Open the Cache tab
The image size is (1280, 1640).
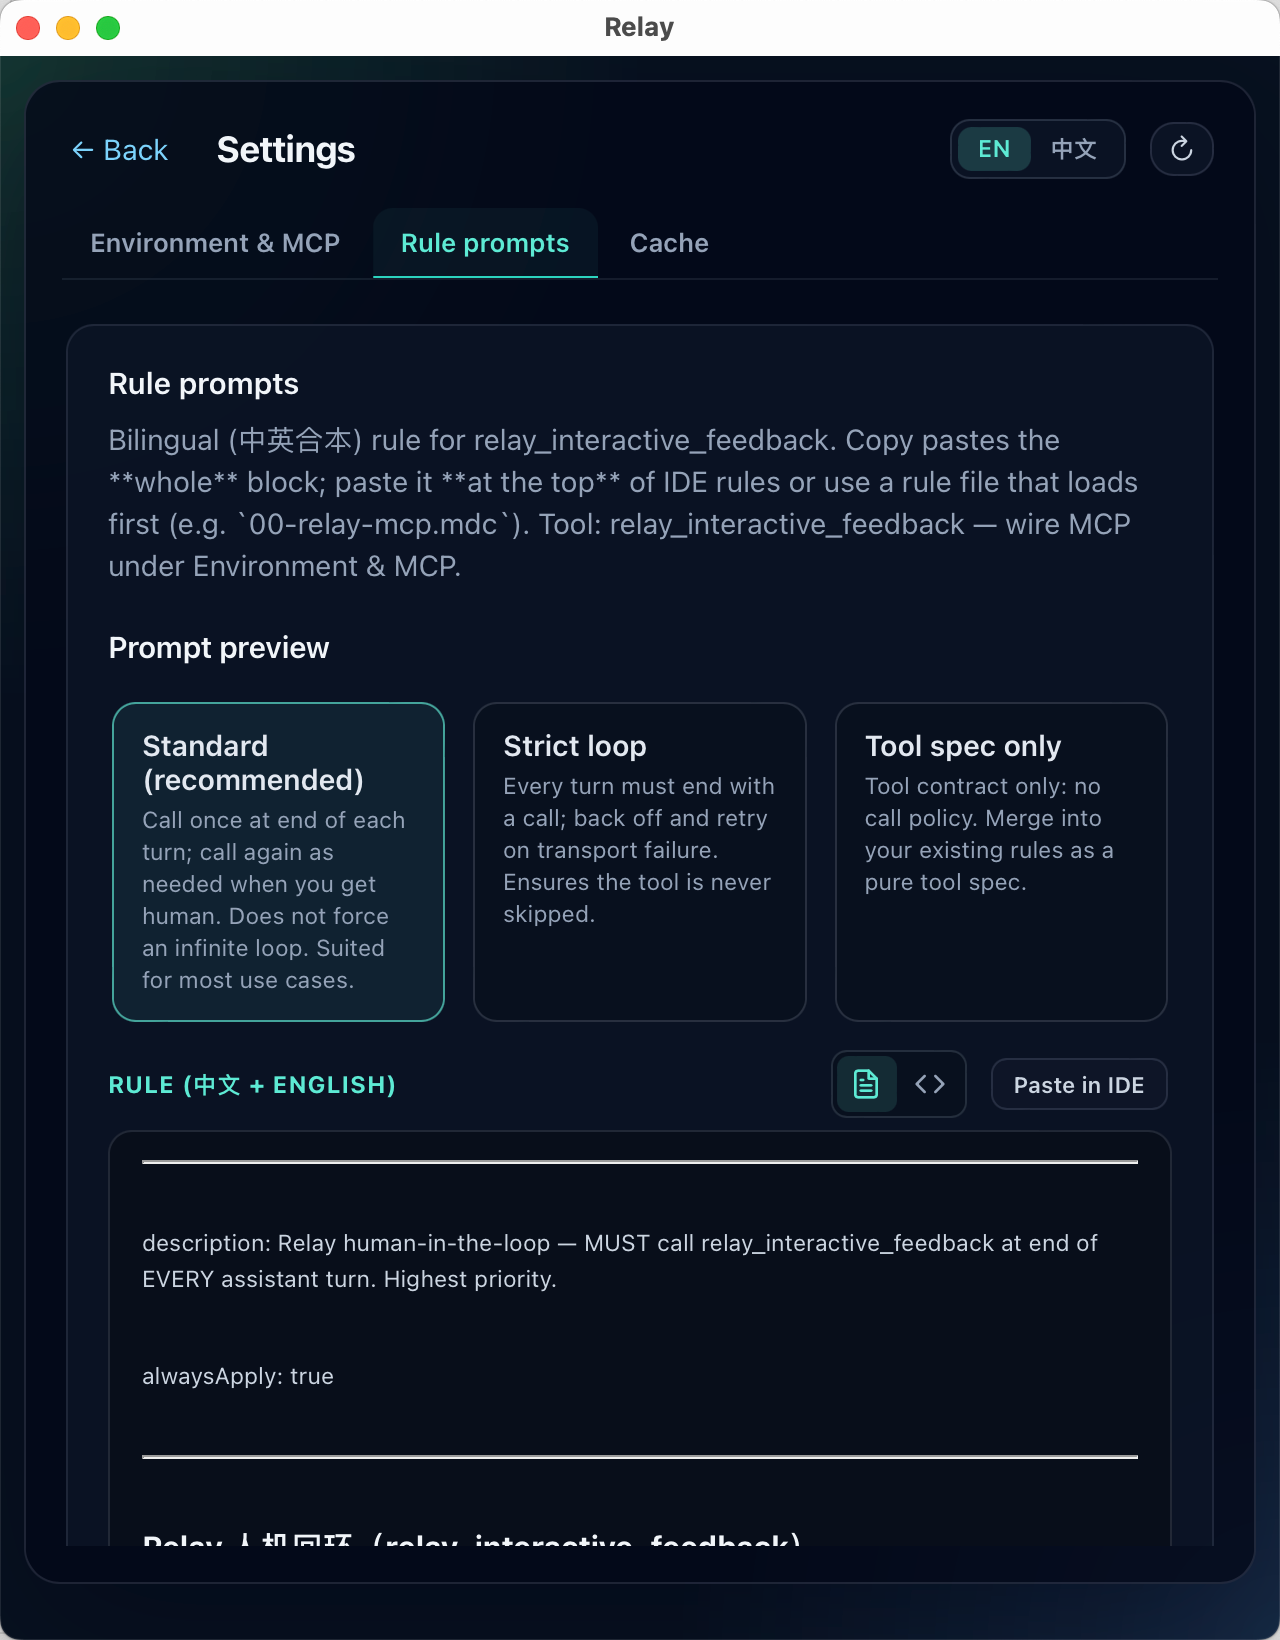(x=668, y=243)
